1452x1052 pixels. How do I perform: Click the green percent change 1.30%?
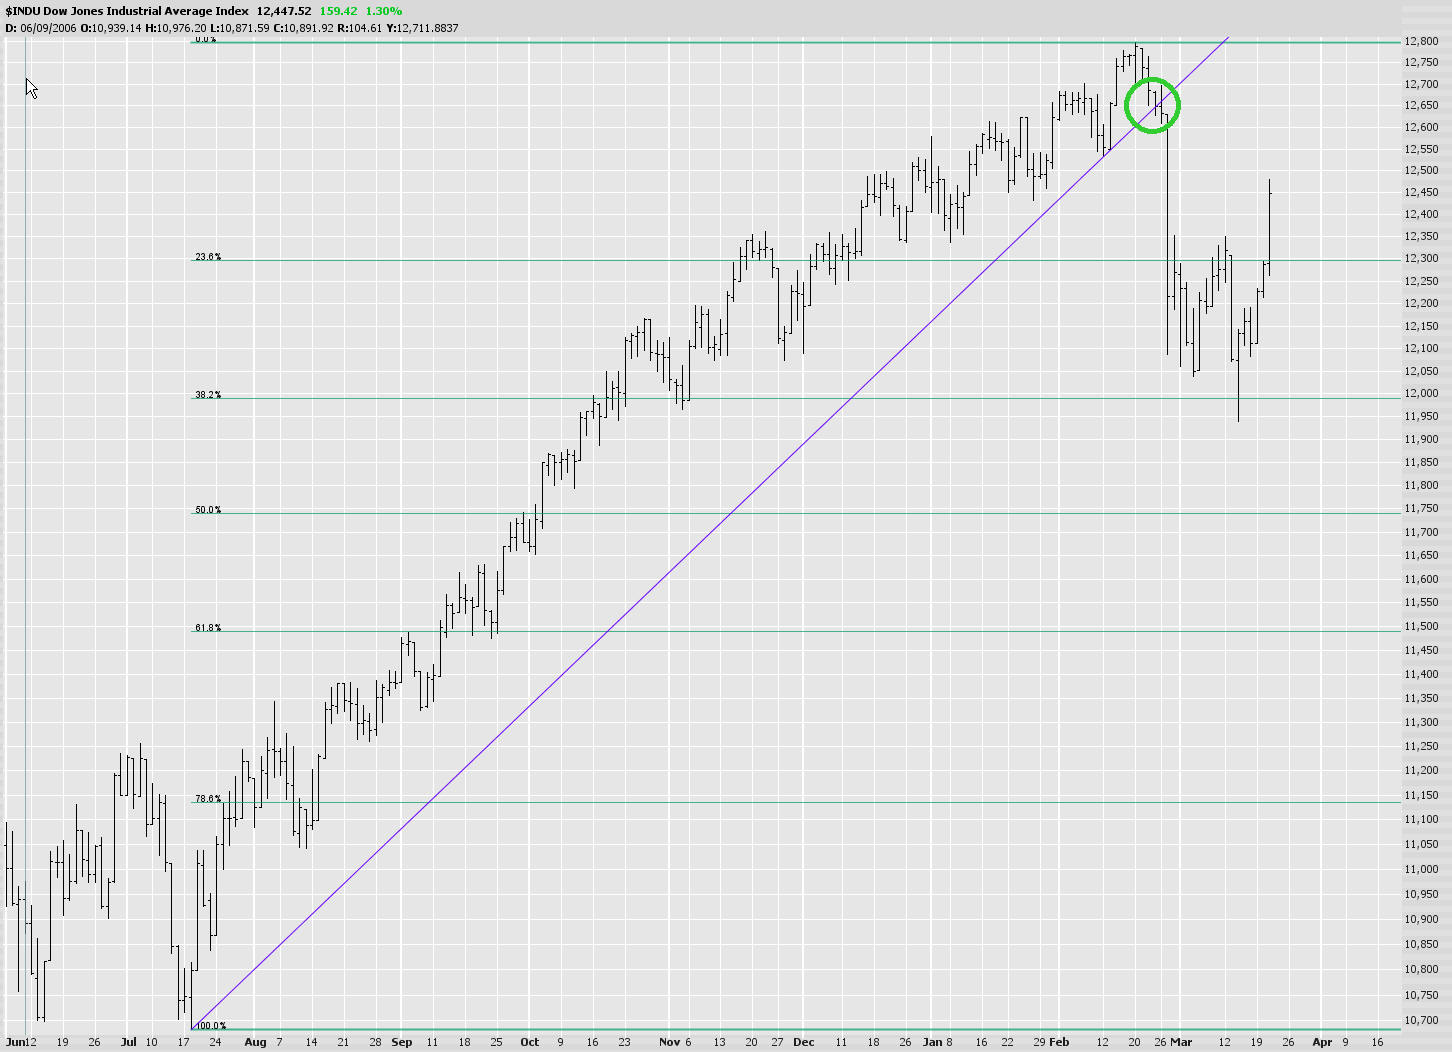click(384, 11)
